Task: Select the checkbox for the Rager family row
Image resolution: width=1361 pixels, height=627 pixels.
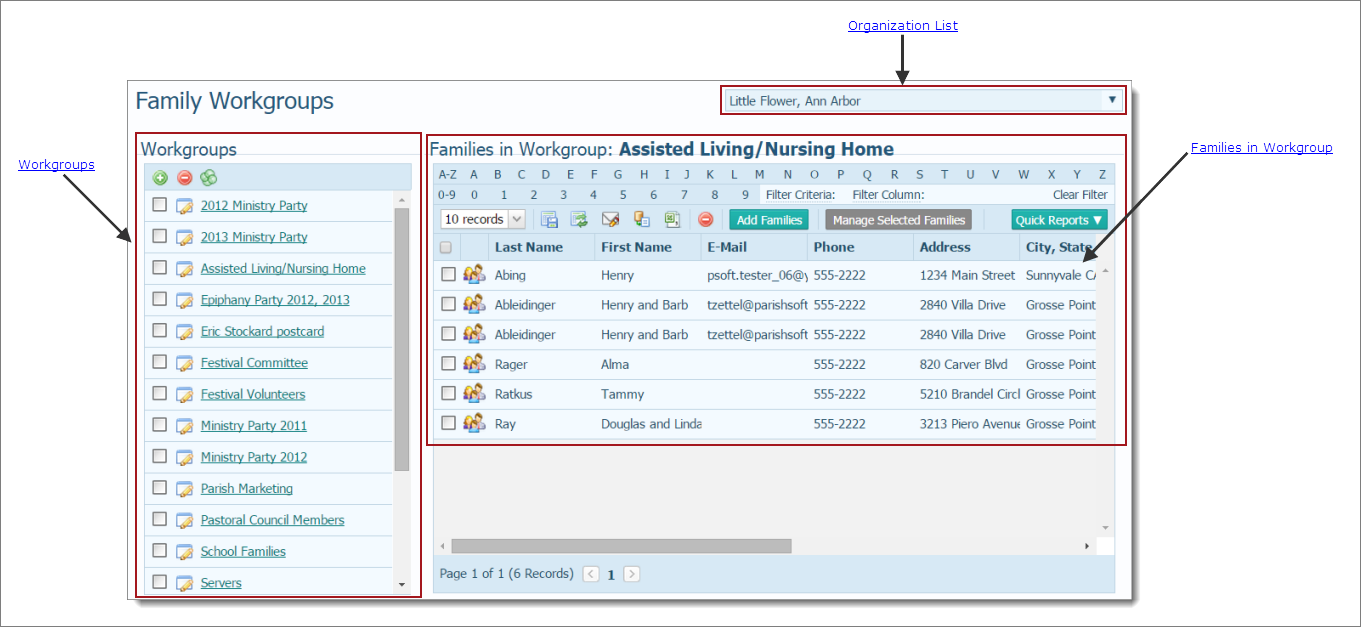Action: pos(448,364)
